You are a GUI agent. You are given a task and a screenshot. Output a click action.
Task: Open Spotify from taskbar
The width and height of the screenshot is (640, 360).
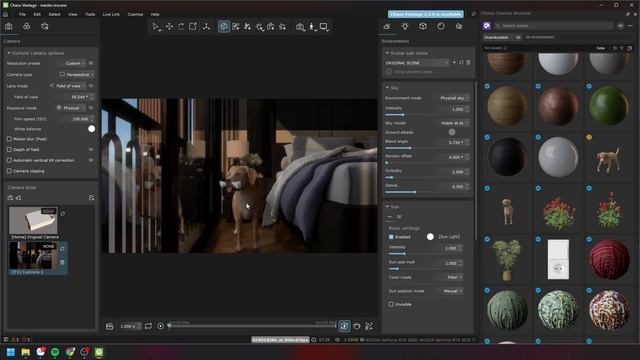(55, 352)
